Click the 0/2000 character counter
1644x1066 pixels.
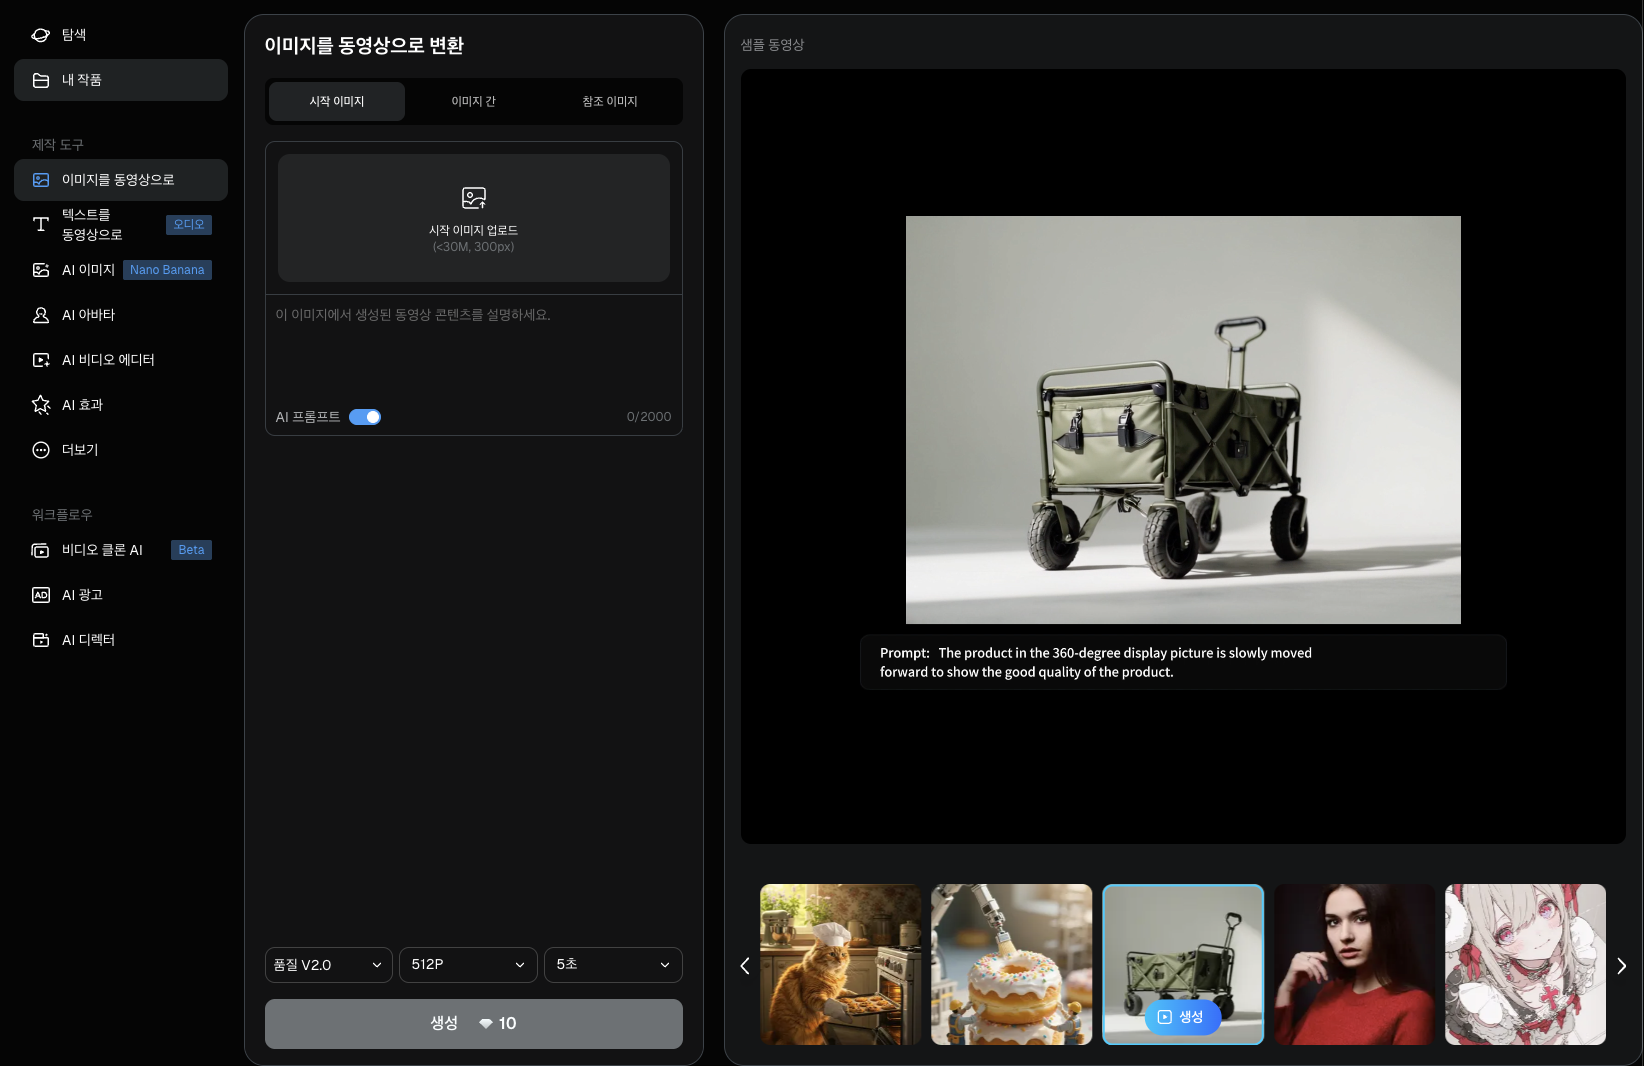(649, 417)
